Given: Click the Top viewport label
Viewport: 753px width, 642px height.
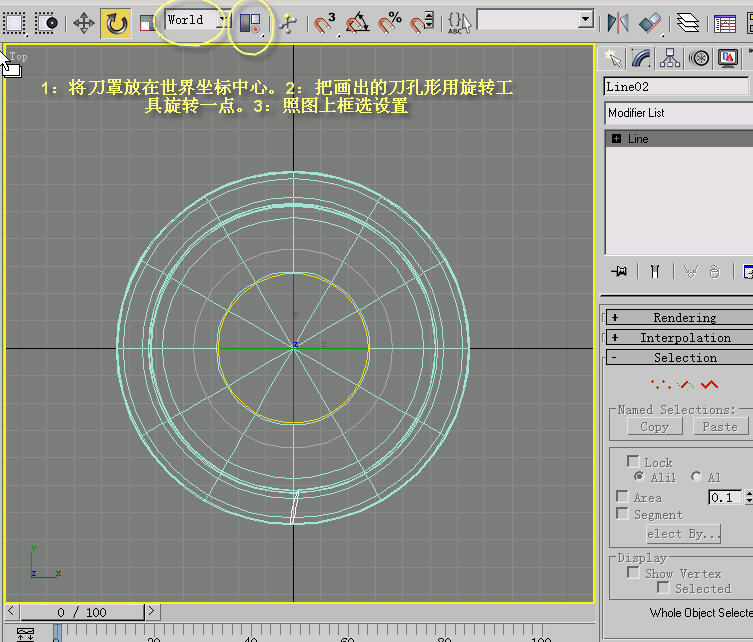Looking at the screenshot, I should click(x=18, y=57).
